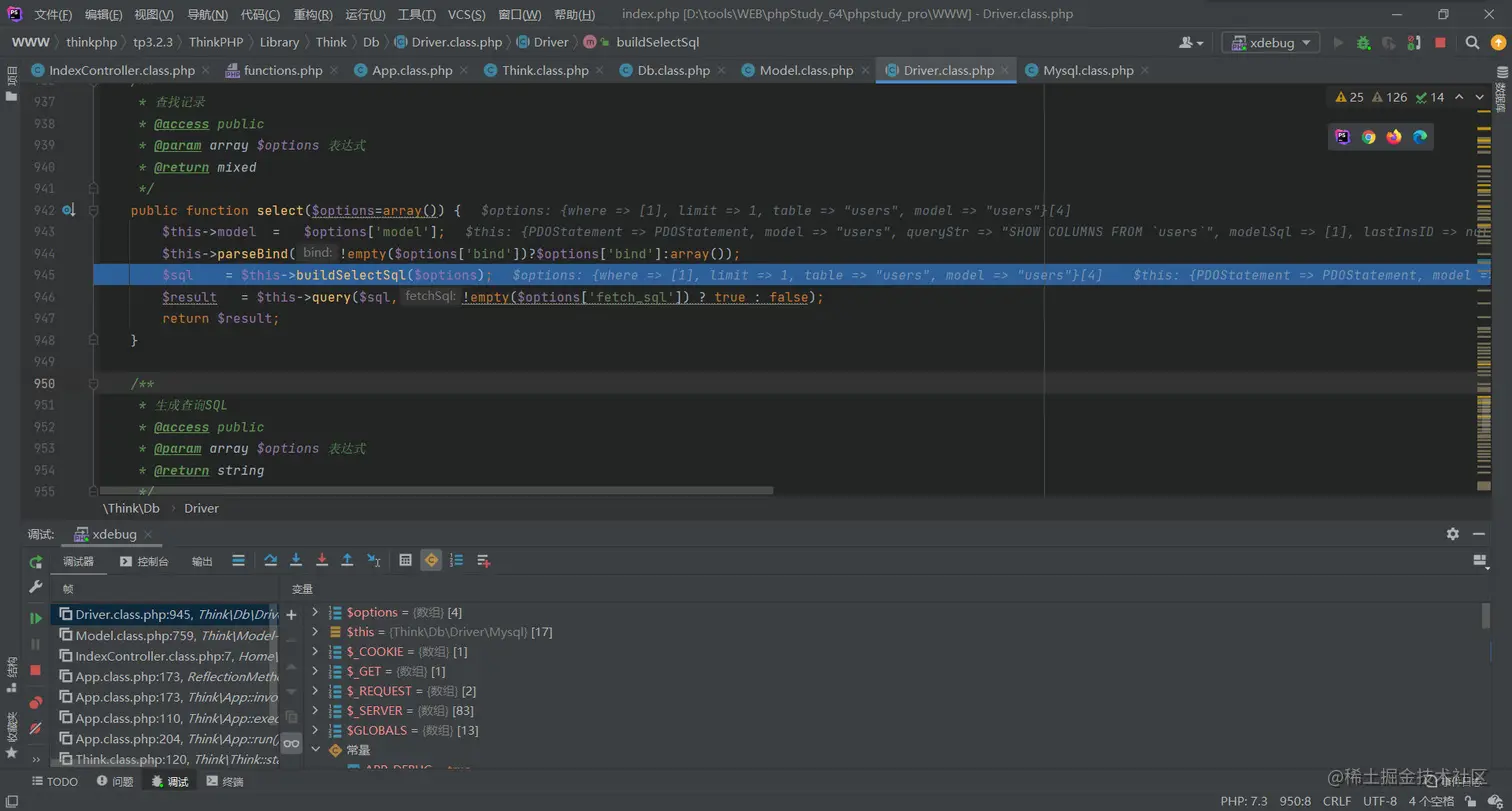The width and height of the screenshot is (1512, 811).
Task: Open page in built-in PhpStorm preview icon
Action: 1342,137
